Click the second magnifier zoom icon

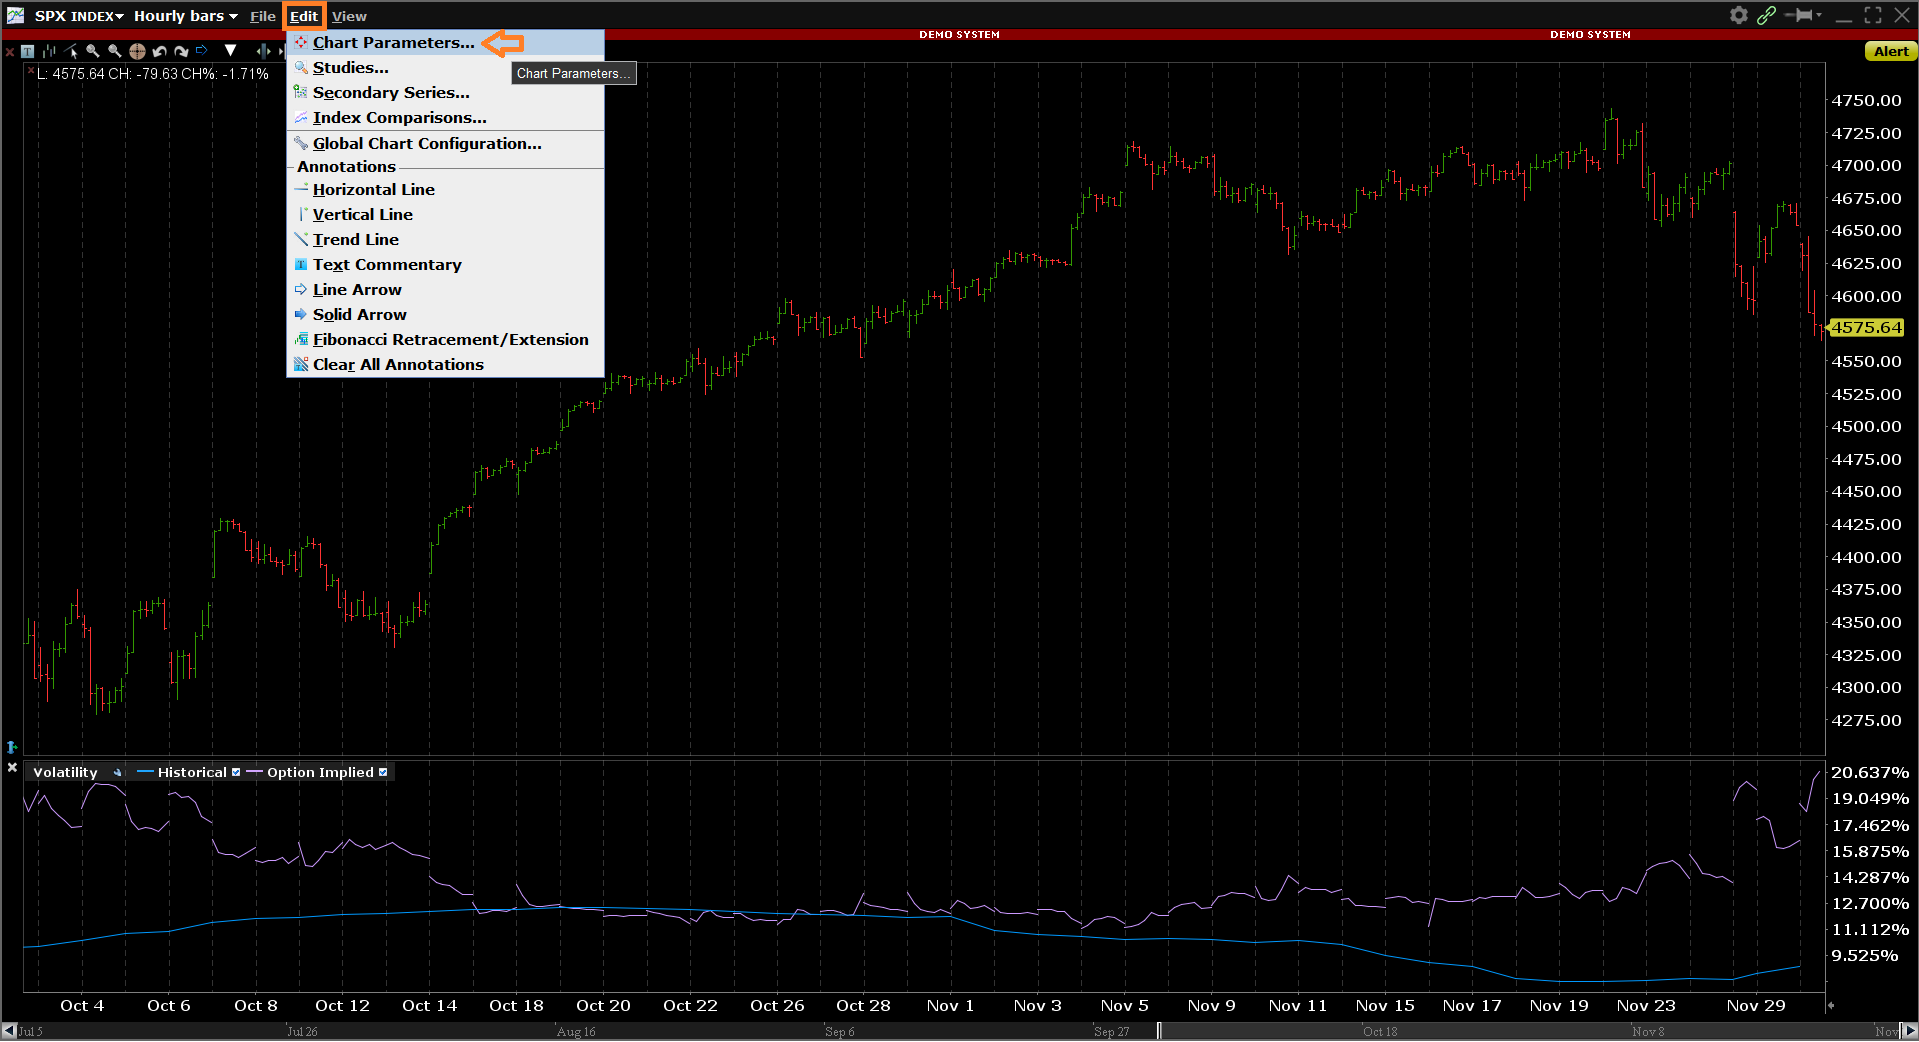pos(115,51)
